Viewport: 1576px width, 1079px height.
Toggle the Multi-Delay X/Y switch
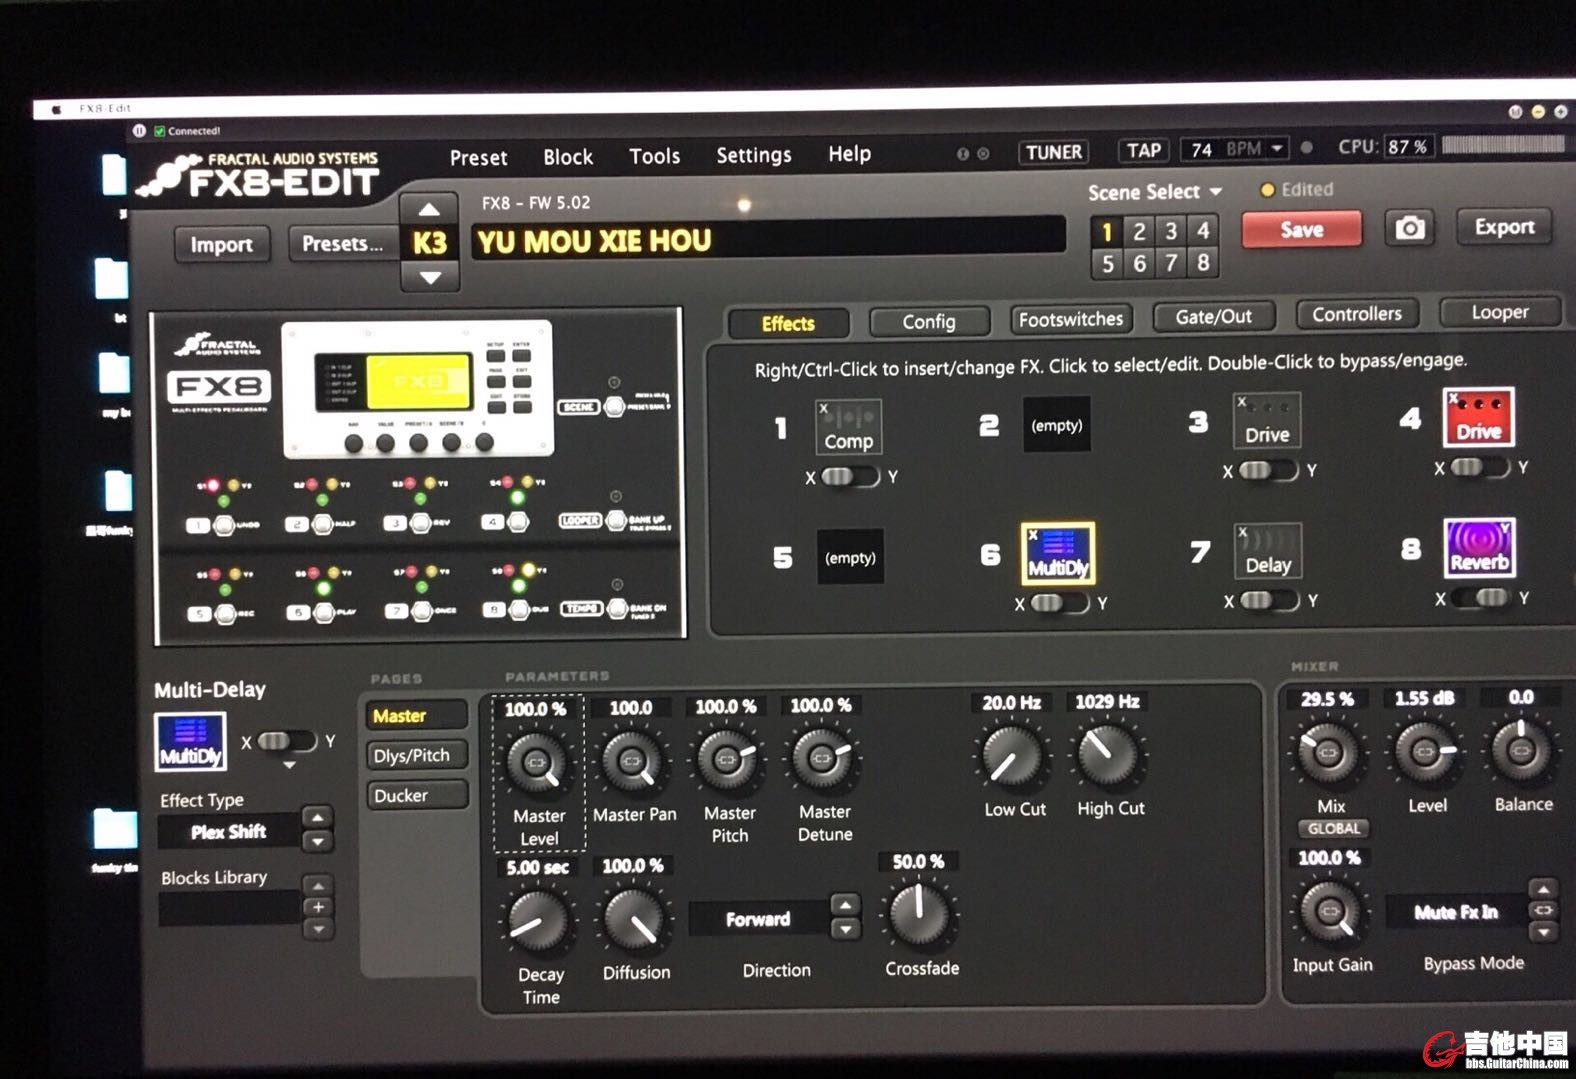(287, 741)
